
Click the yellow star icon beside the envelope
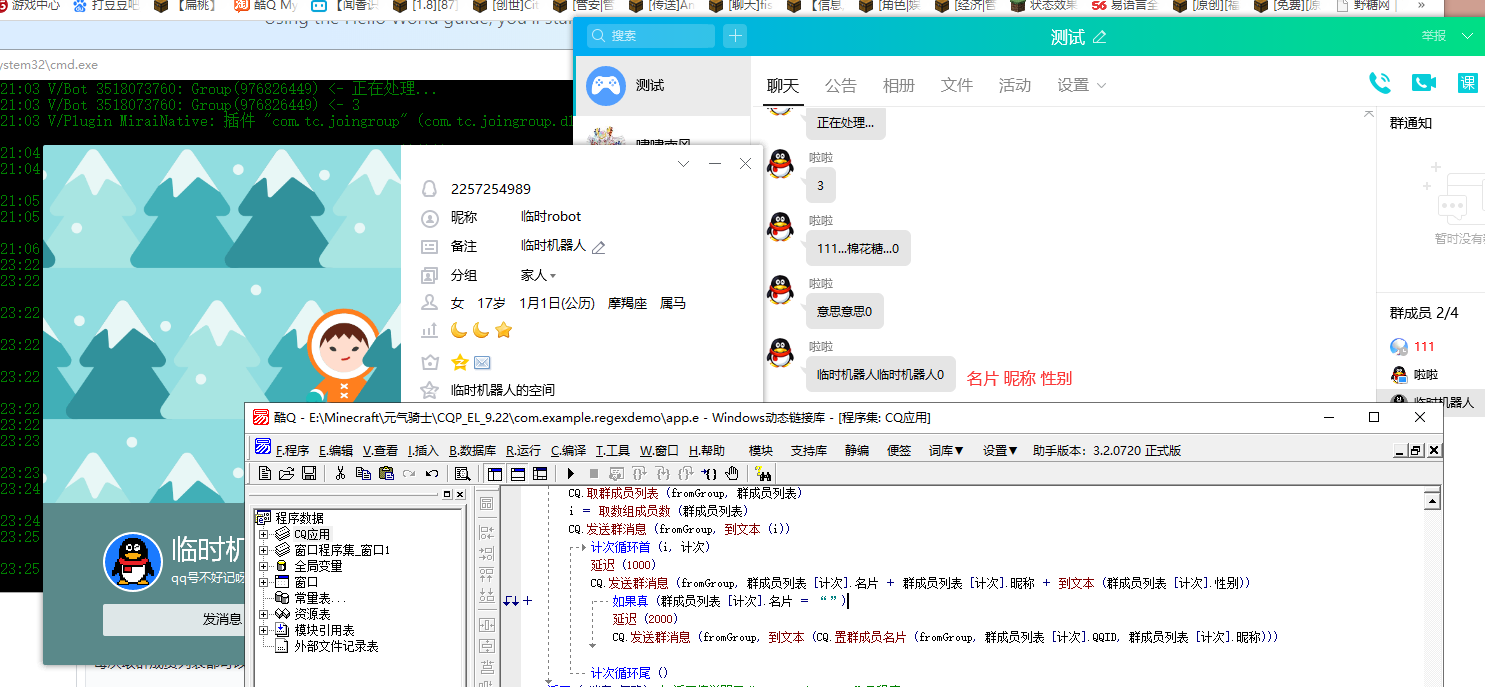coord(460,362)
